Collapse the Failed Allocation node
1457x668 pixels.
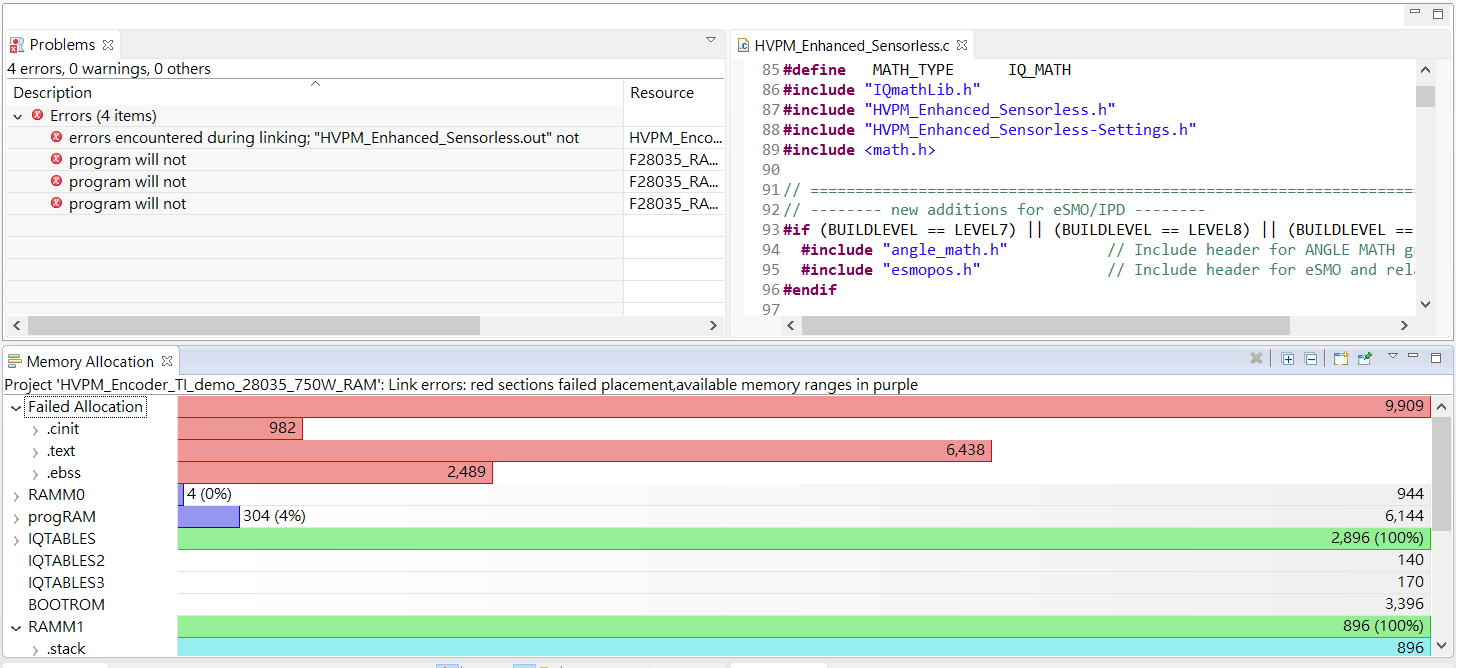(17, 407)
